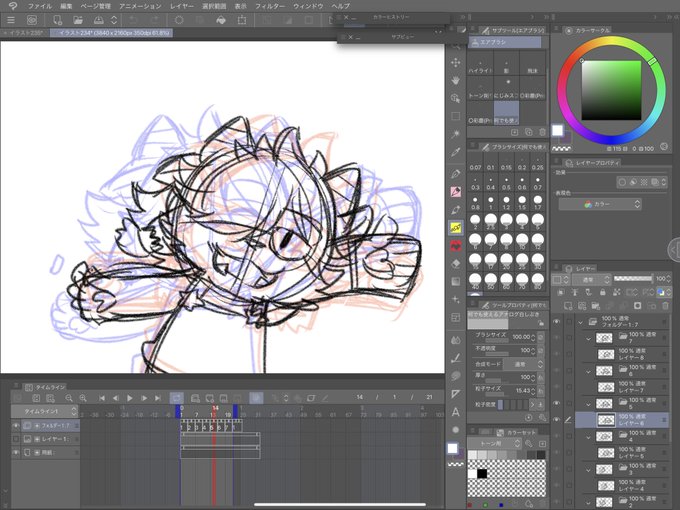Click the Fill bucket icon in command bar
Viewport: 680px width, 510px height.
click(221, 20)
